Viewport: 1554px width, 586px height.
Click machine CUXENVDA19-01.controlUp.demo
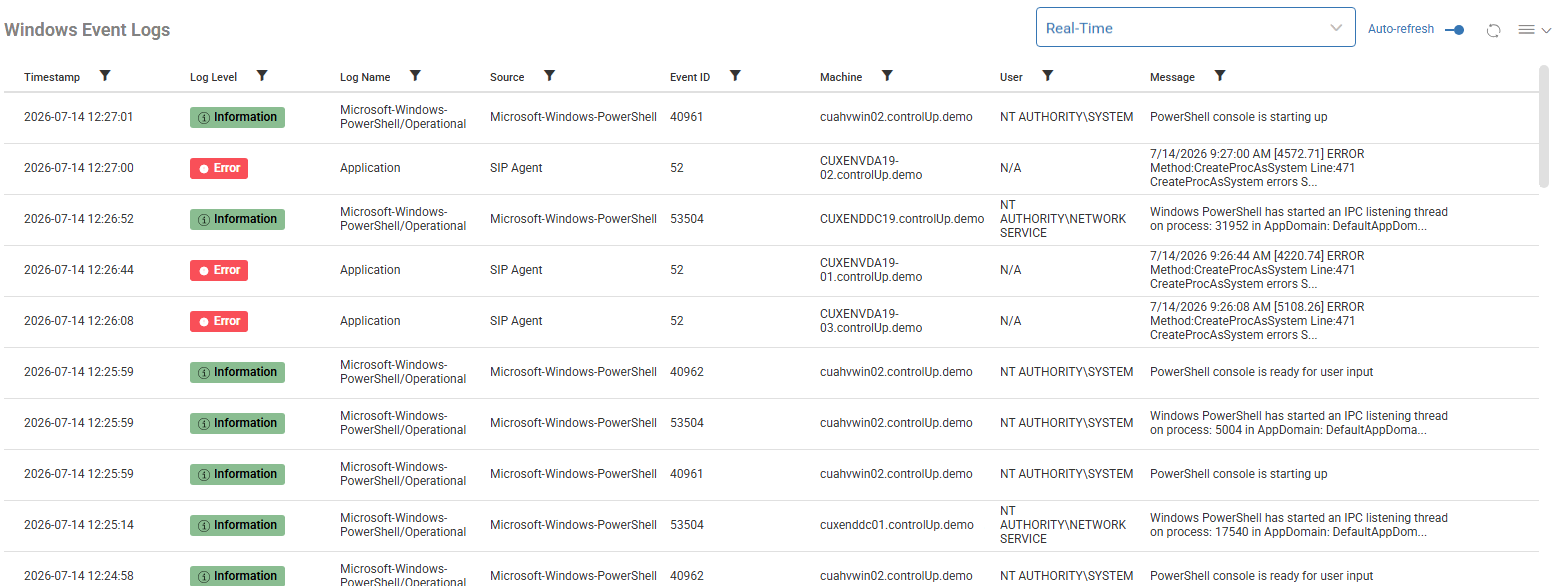tap(871, 270)
